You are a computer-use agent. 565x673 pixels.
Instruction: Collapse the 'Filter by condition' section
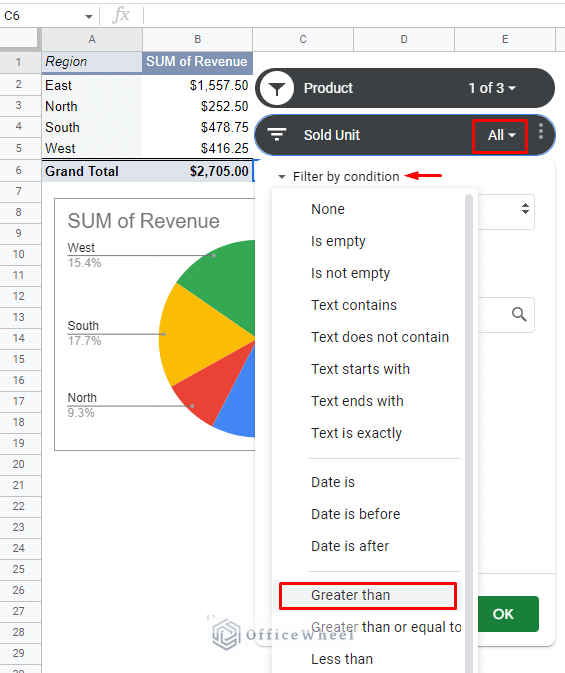(x=282, y=176)
